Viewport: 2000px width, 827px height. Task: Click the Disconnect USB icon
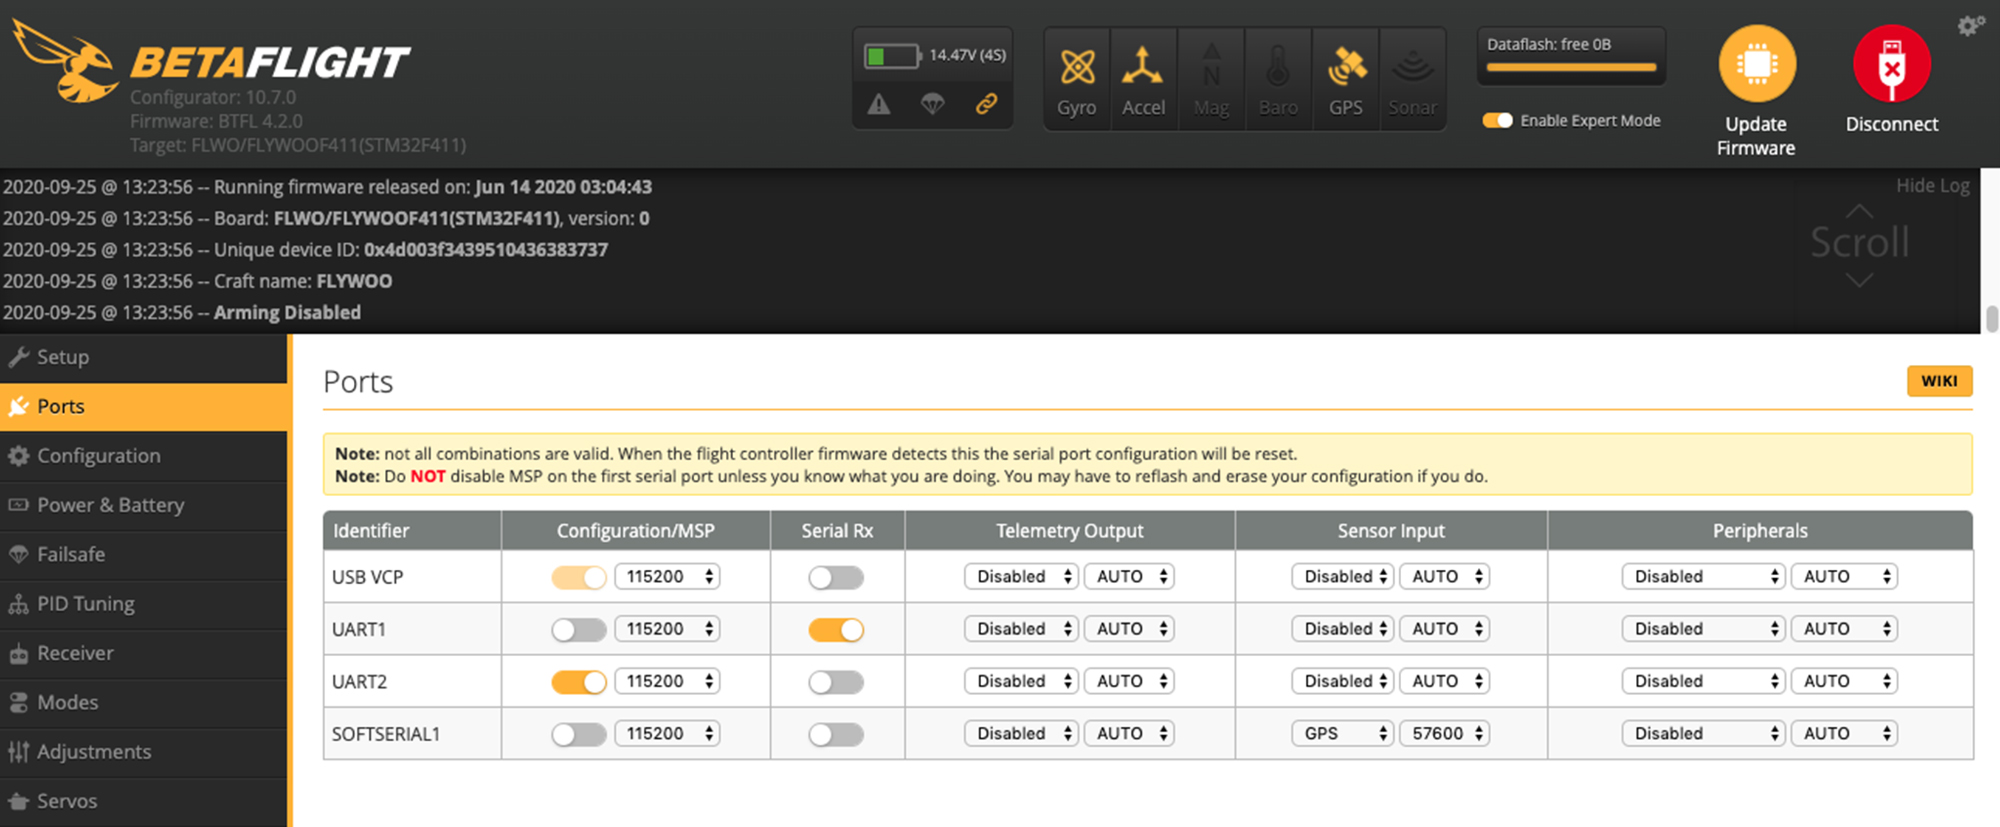(x=1891, y=64)
